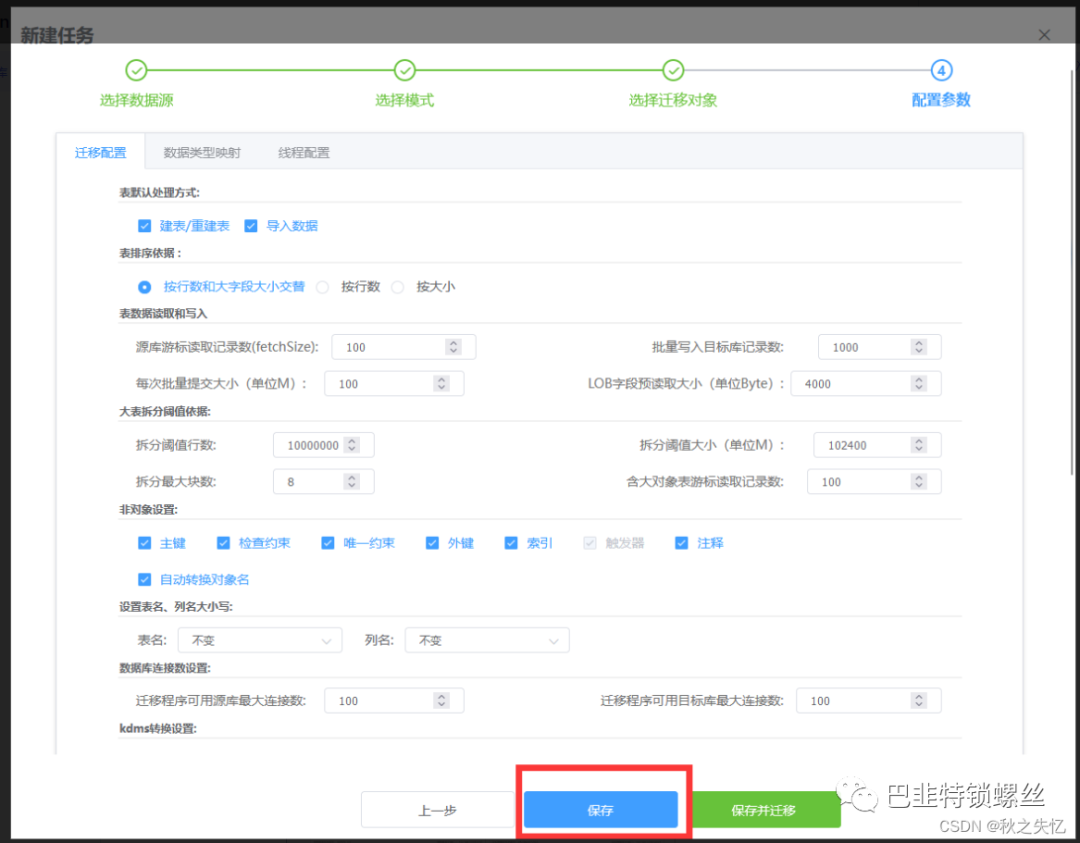Adjust 含大对象表游标读取记录数 stepper arrows
Image resolution: width=1080 pixels, height=843 pixels.
point(919,481)
